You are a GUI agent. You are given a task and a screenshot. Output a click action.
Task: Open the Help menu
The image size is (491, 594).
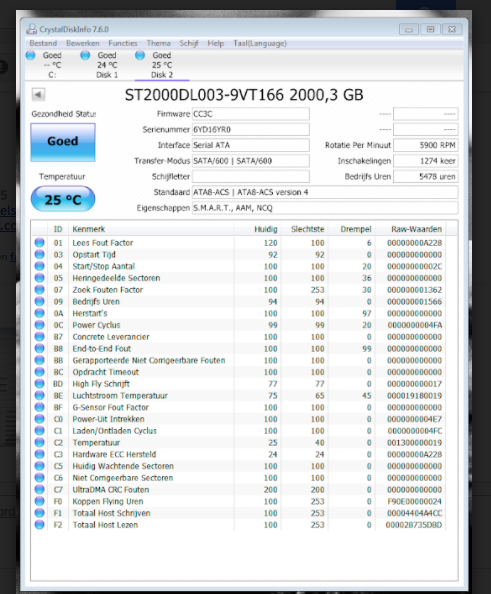point(216,43)
